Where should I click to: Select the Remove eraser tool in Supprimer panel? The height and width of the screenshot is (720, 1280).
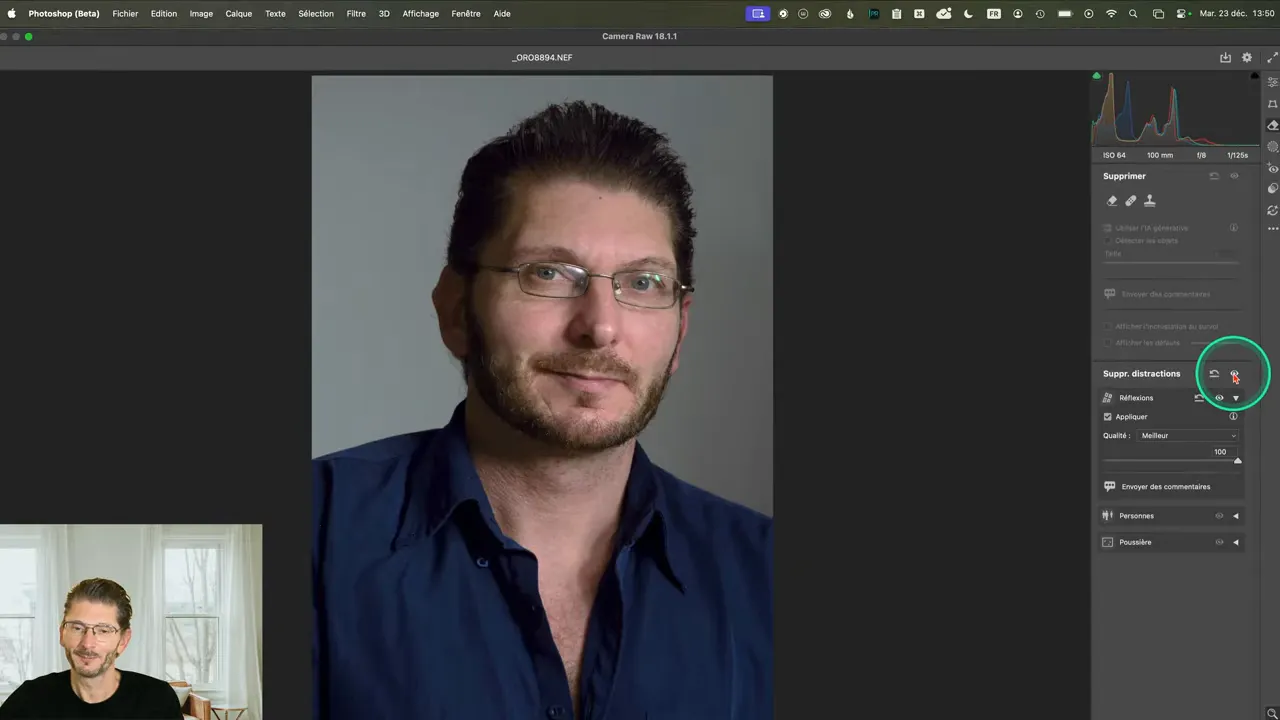pos(1112,200)
